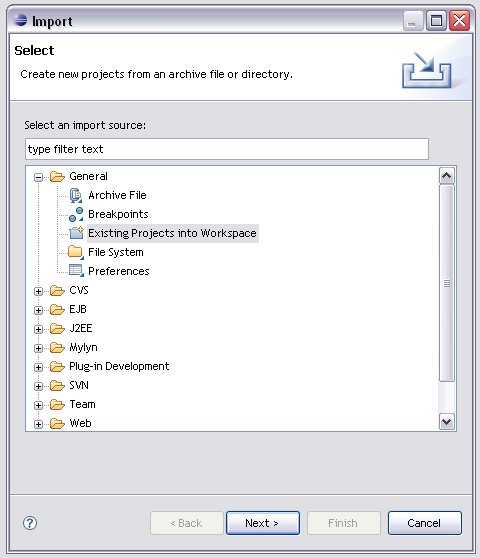Select Existing Projects into Workspace entry

[x=173, y=233]
